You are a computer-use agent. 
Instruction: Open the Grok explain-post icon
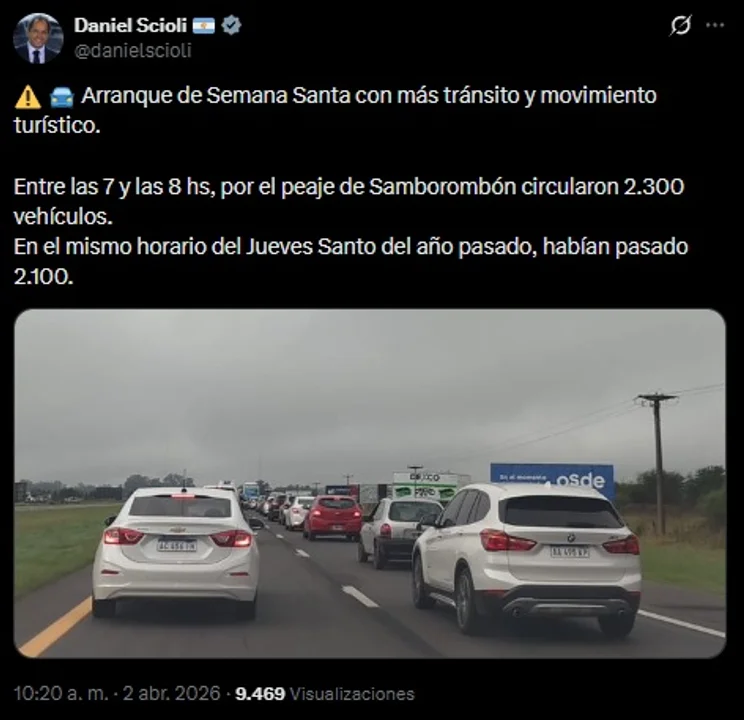click(x=680, y=25)
